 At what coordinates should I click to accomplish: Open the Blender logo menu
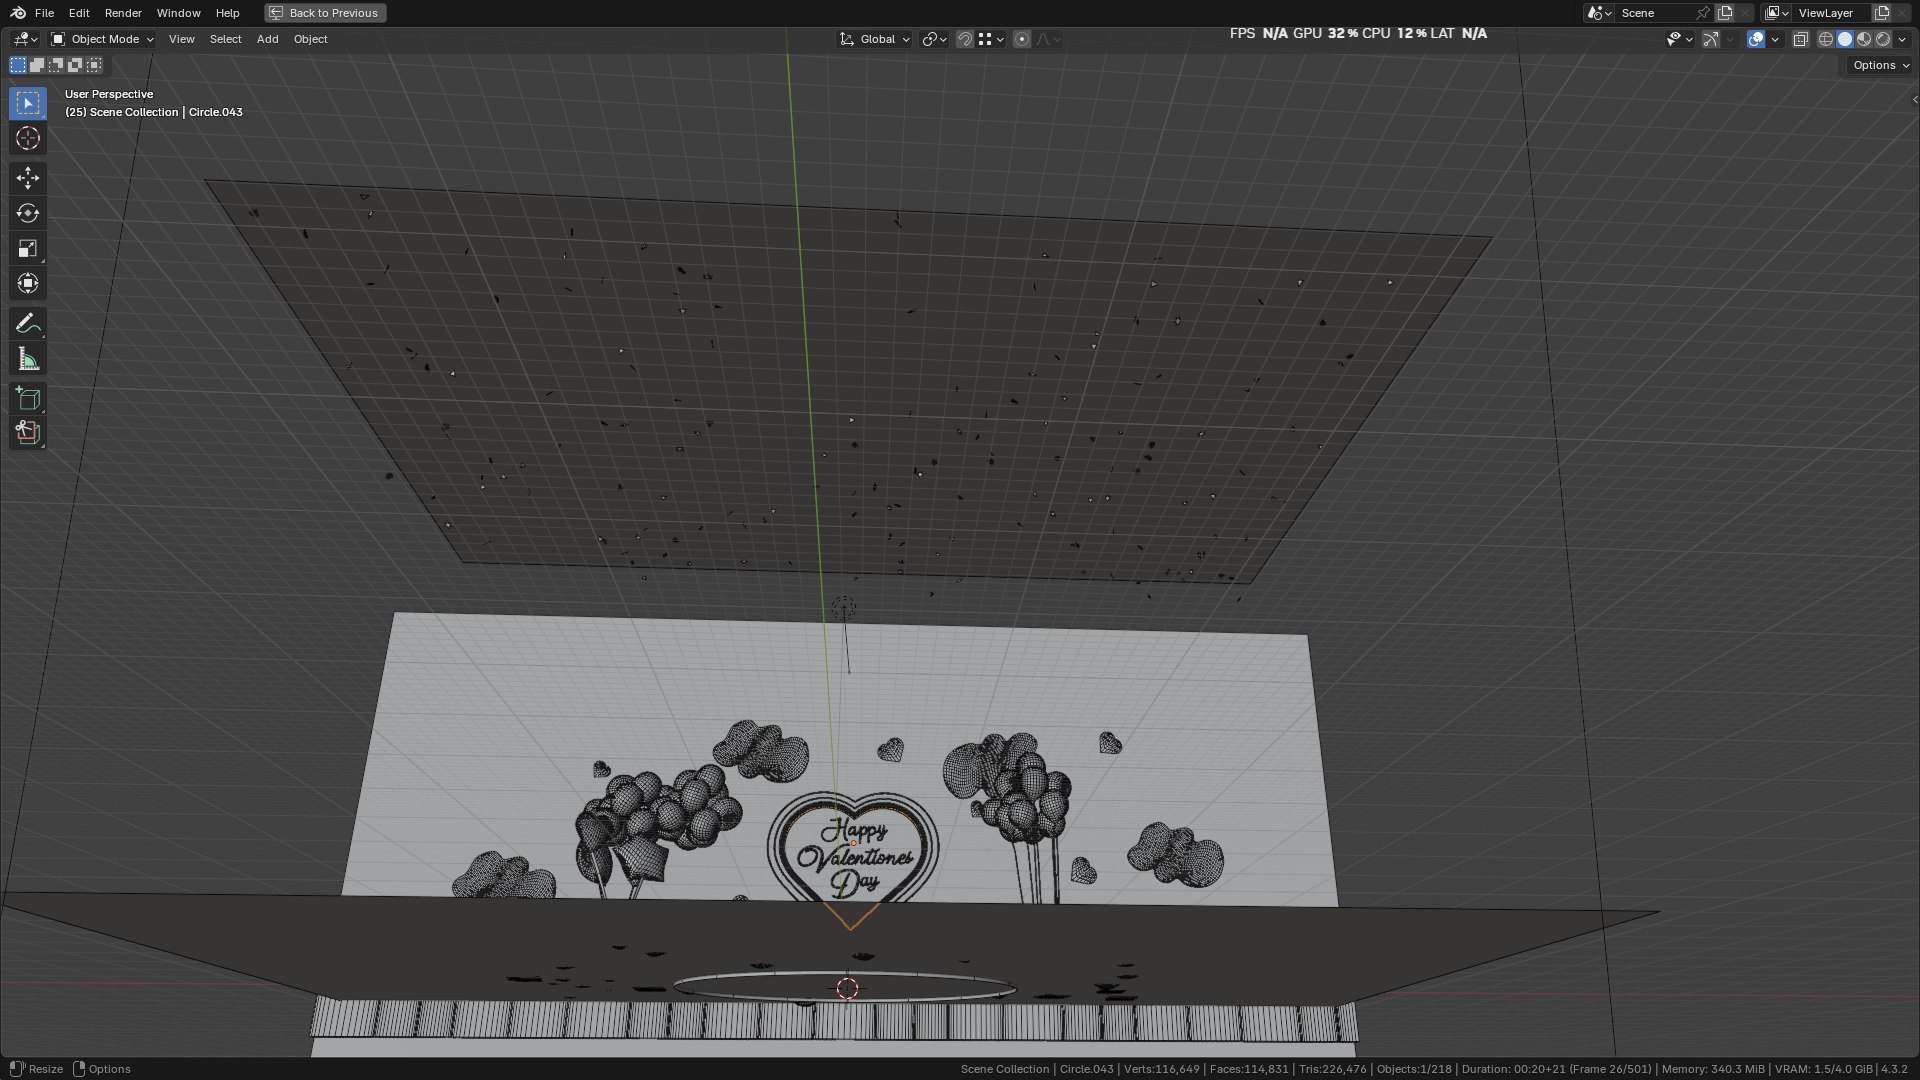tap(18, 13)
